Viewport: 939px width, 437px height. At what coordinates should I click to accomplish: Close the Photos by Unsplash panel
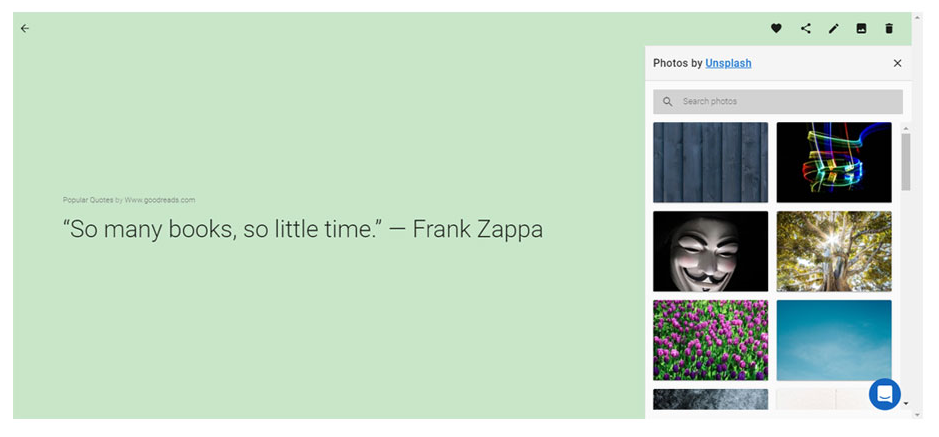coord(897,63)
